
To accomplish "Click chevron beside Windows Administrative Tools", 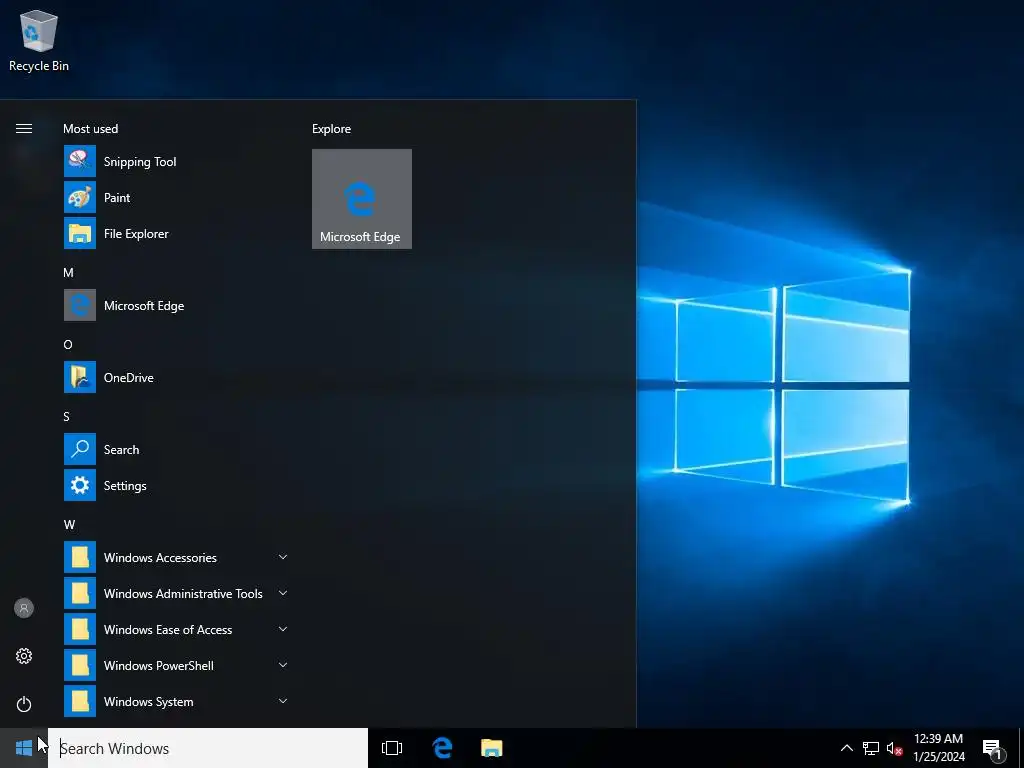I will (x=283, y=593).
